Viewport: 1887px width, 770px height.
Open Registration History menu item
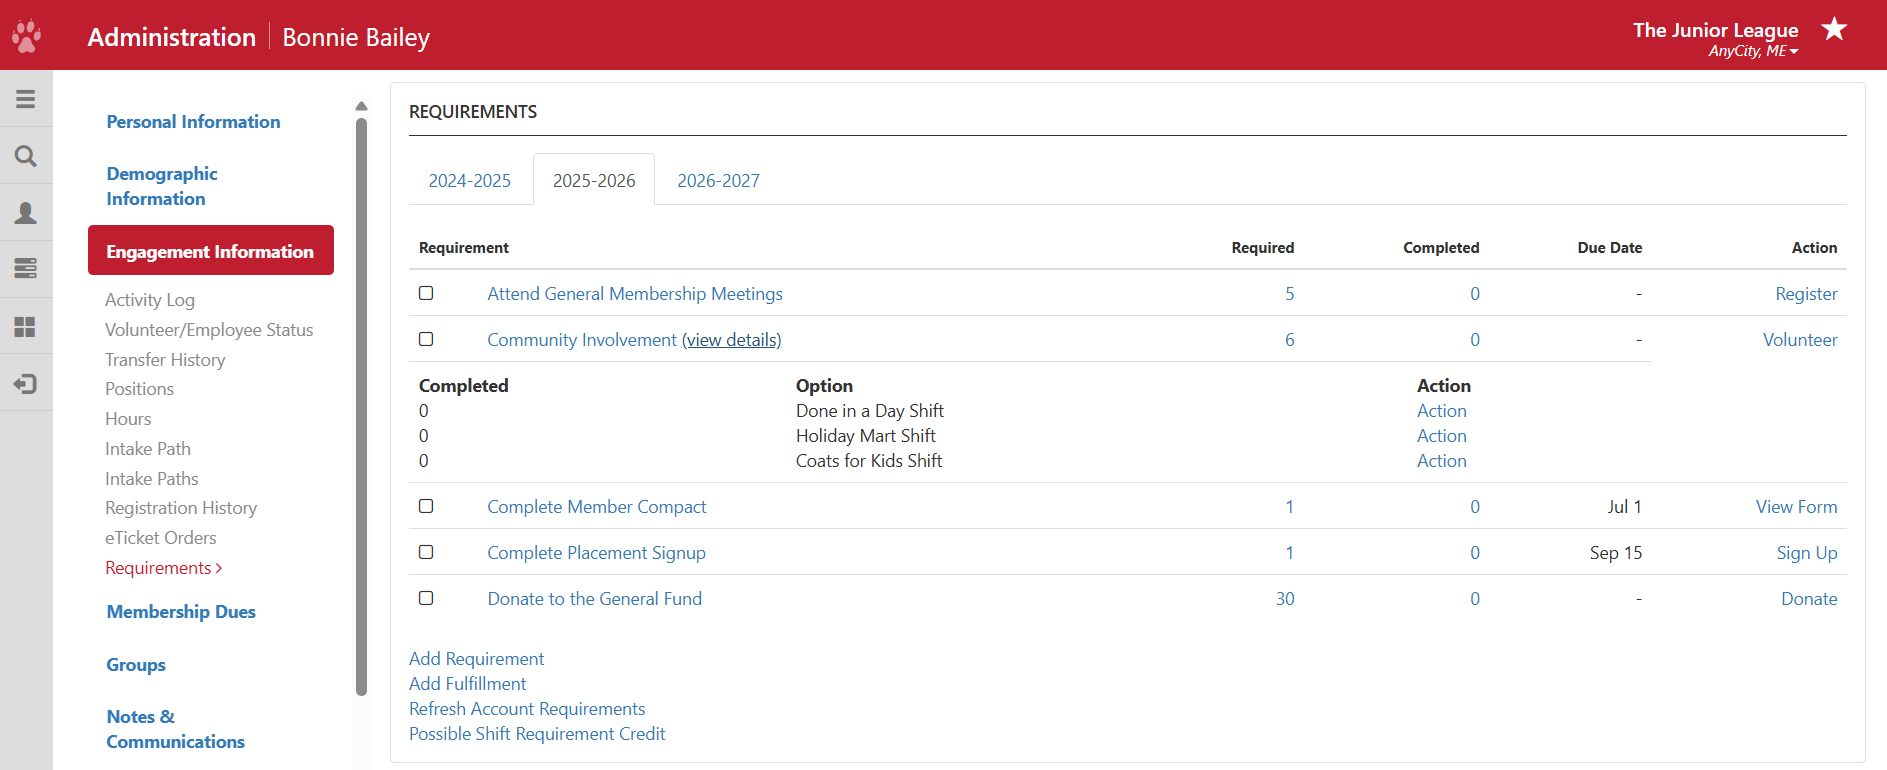point(181,508)
